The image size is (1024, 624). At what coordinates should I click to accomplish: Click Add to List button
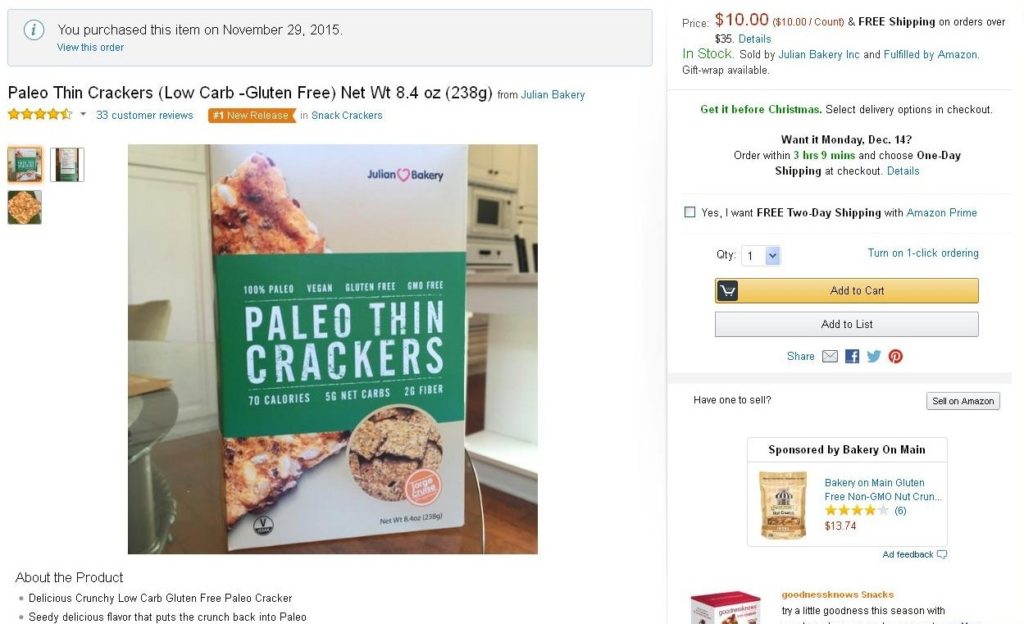click(846, 324)
